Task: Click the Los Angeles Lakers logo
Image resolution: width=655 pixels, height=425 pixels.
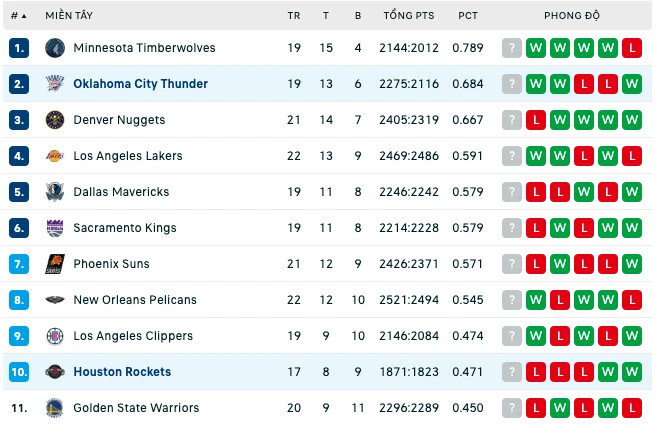Action: [55, 156]
